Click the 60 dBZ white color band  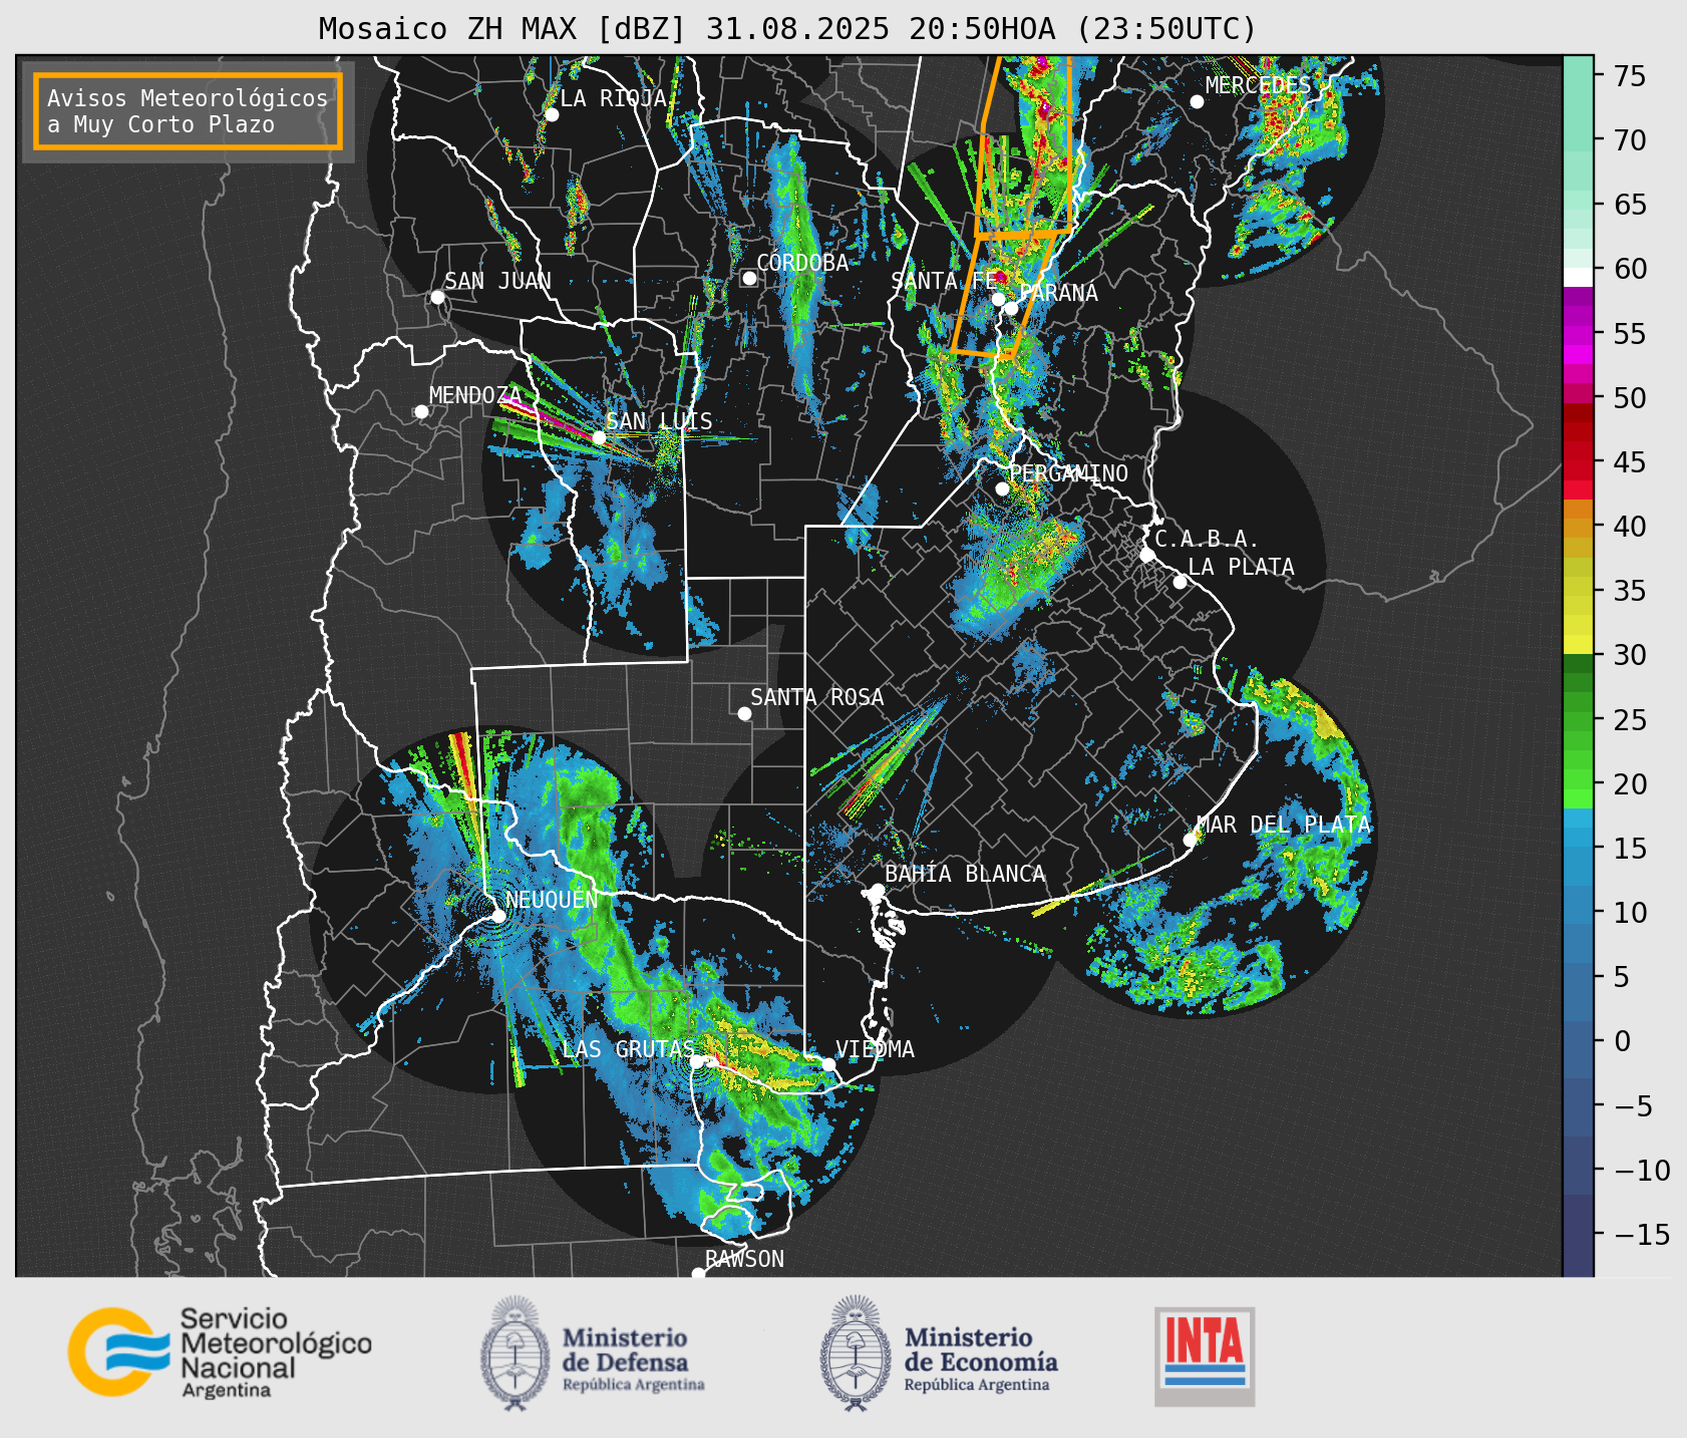coord(1578,277)
